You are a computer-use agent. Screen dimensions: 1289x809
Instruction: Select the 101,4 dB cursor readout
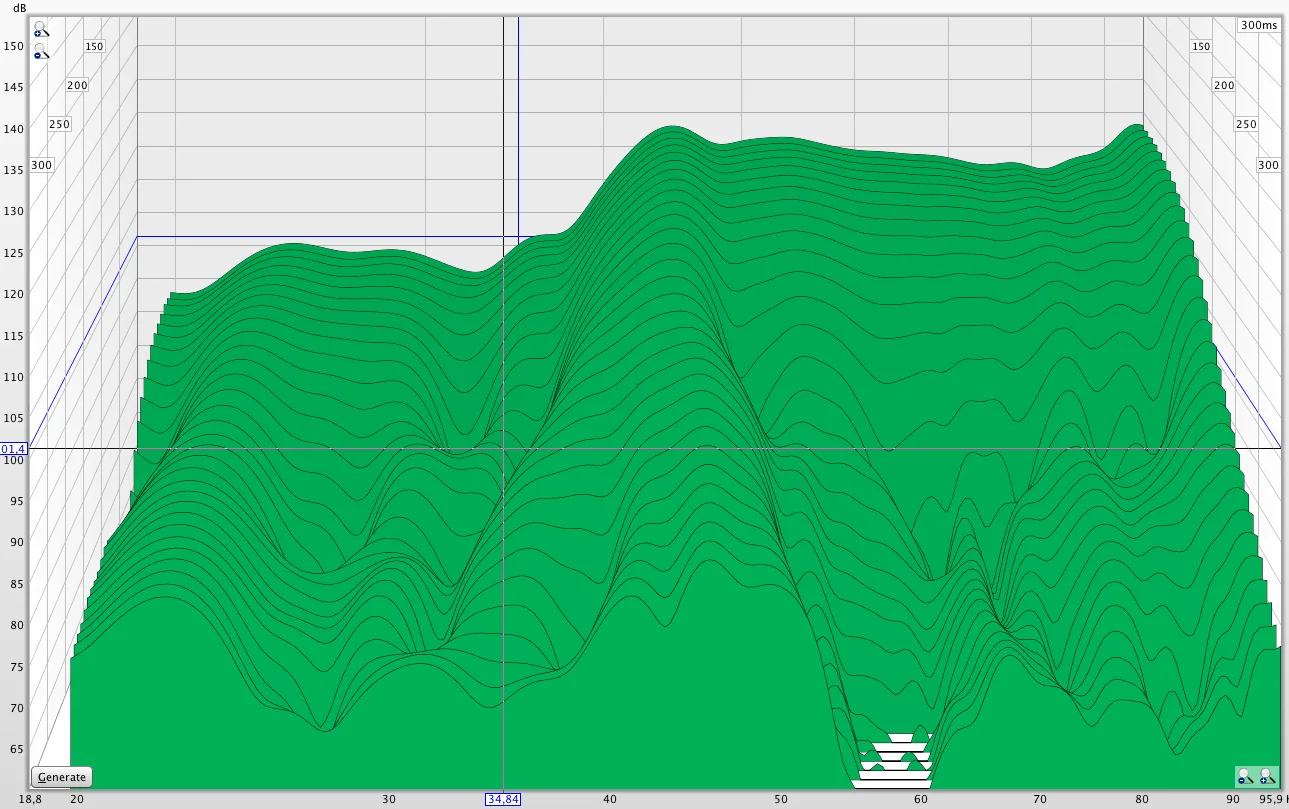click(x=13, y=450)
